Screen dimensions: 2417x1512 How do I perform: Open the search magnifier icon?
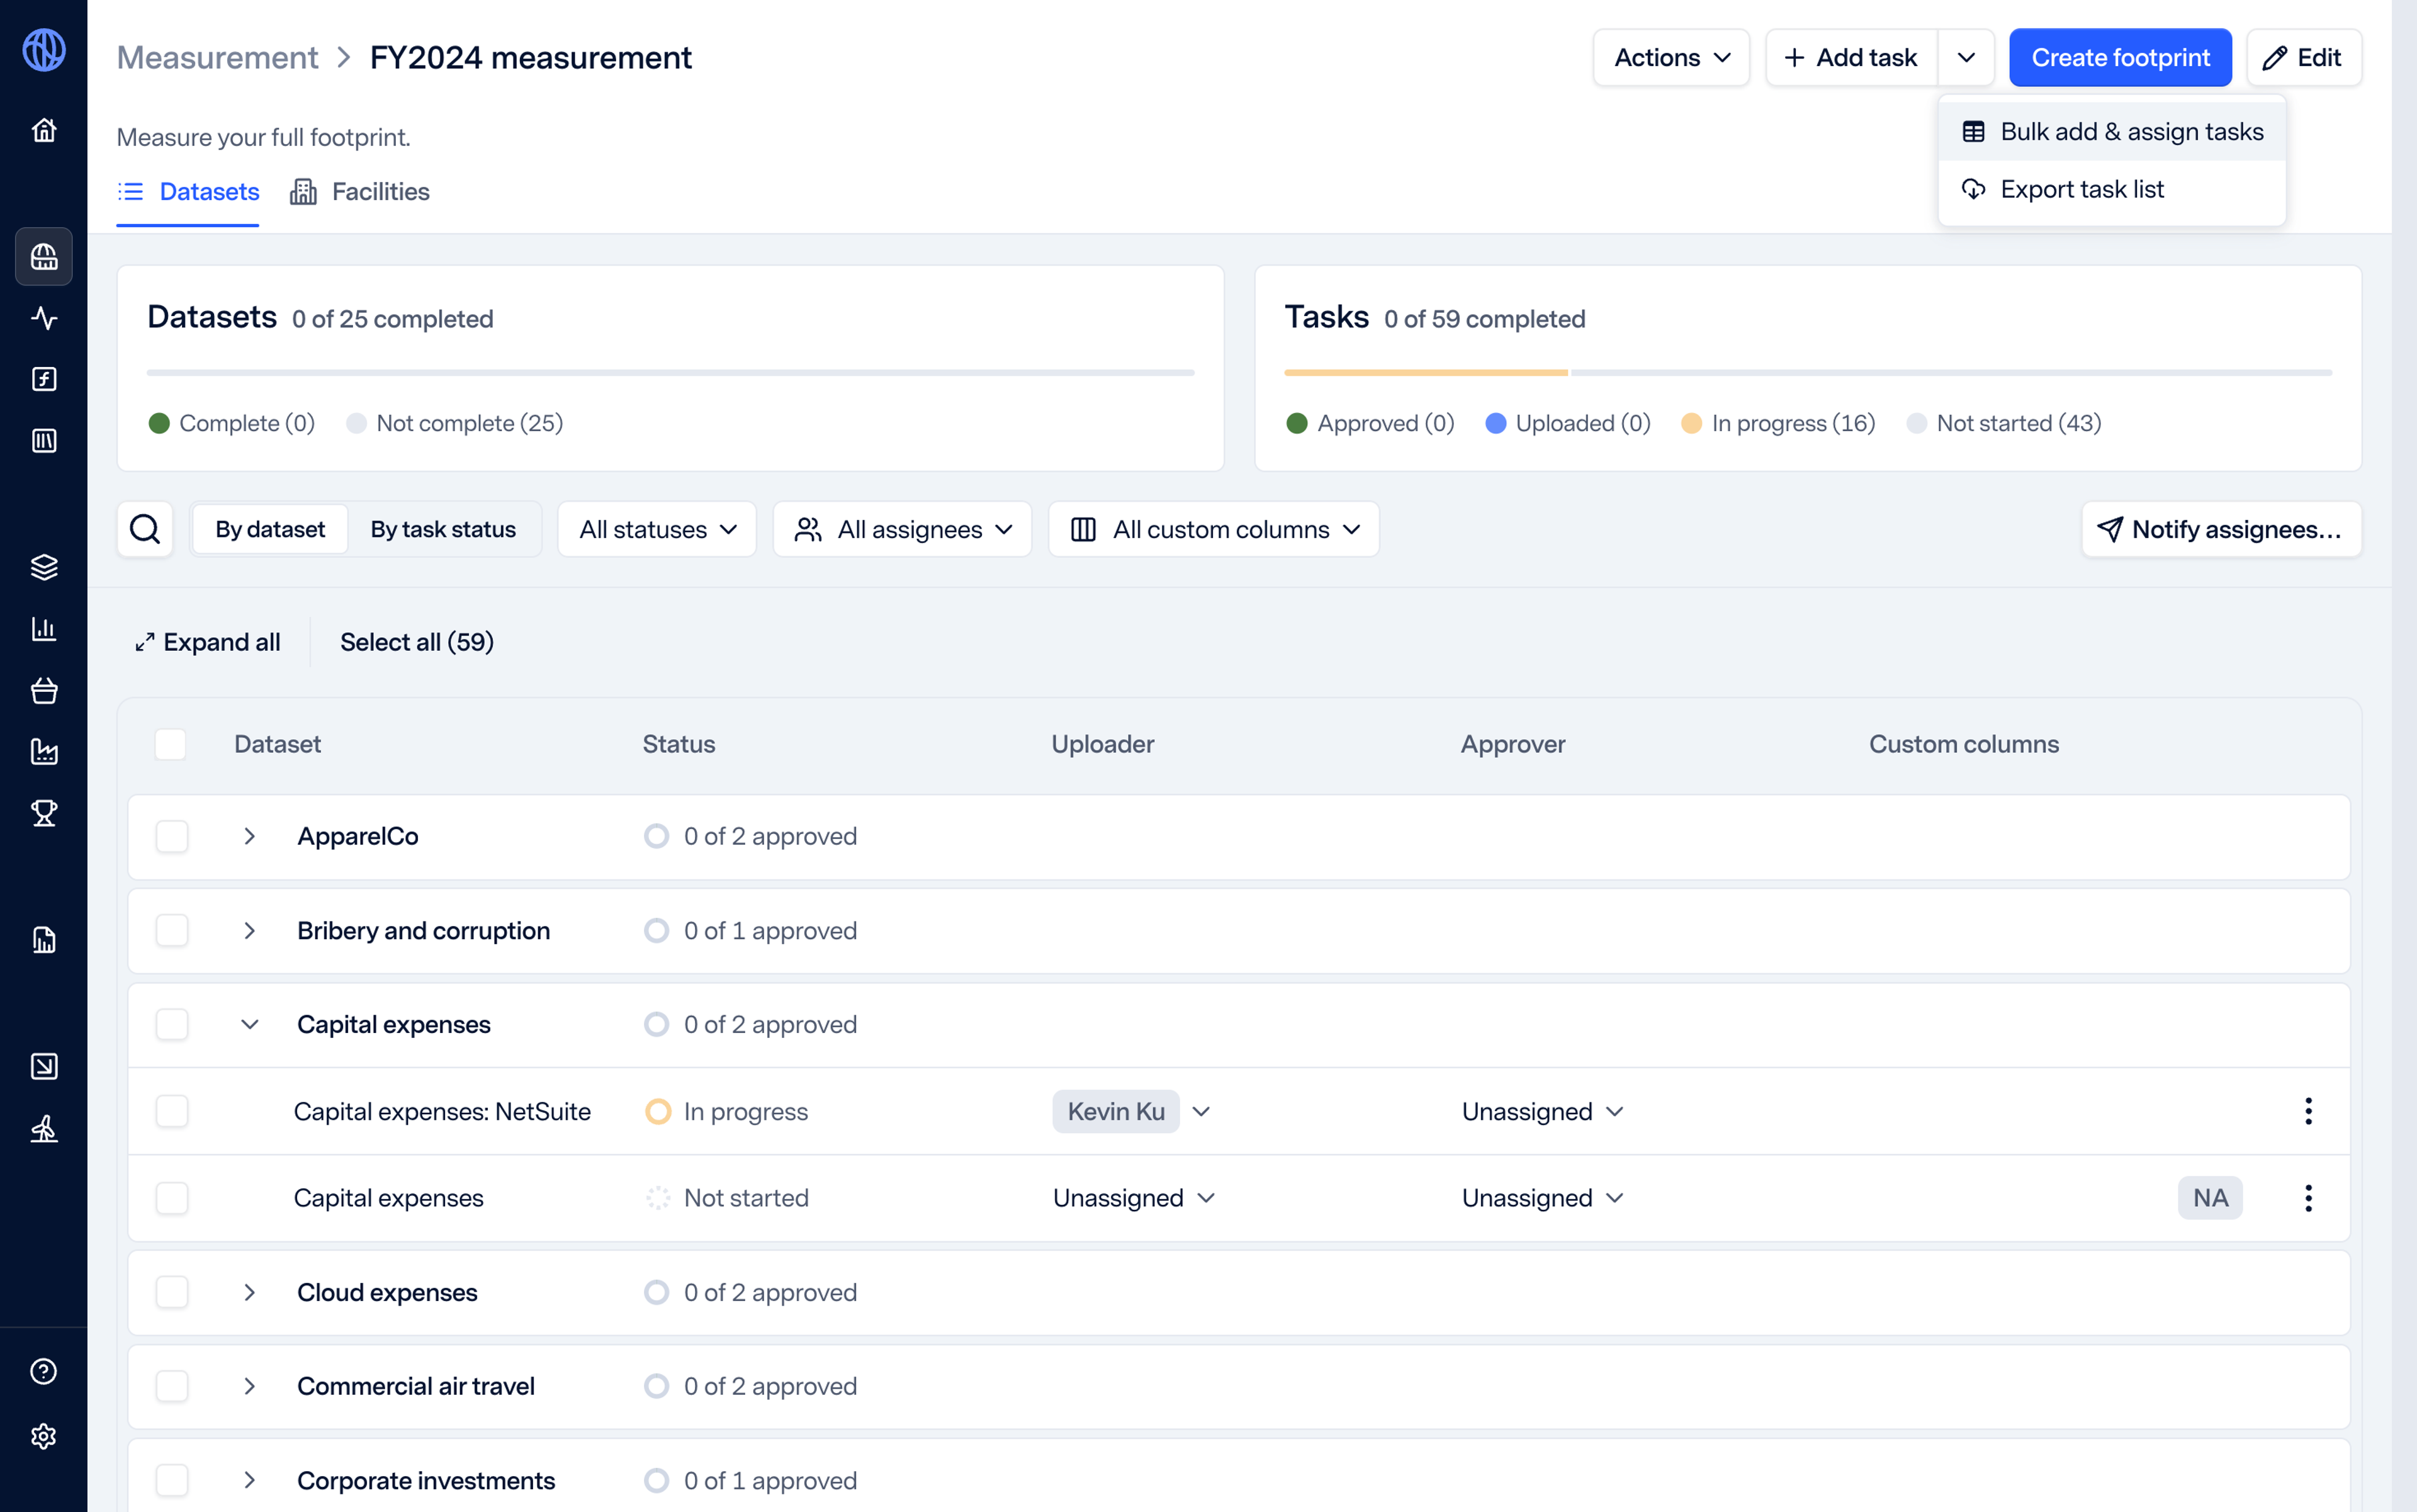[145, 529]
